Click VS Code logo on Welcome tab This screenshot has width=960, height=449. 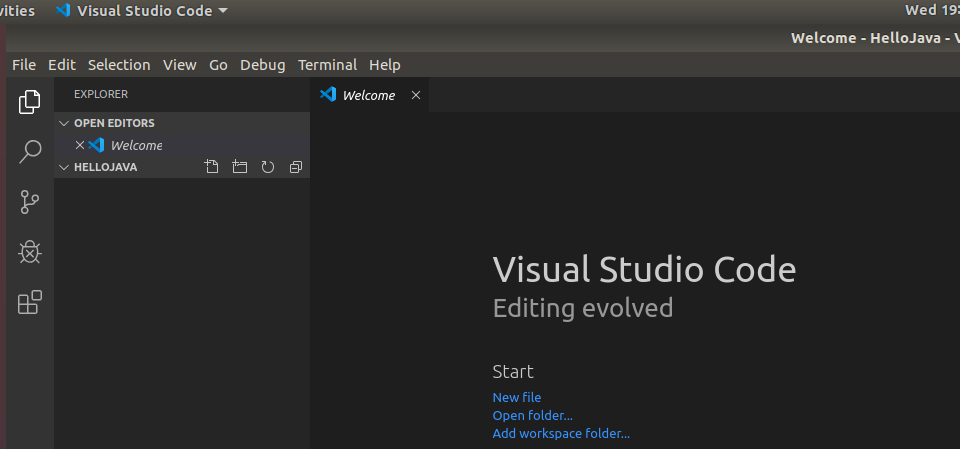[x=328, y=94]
